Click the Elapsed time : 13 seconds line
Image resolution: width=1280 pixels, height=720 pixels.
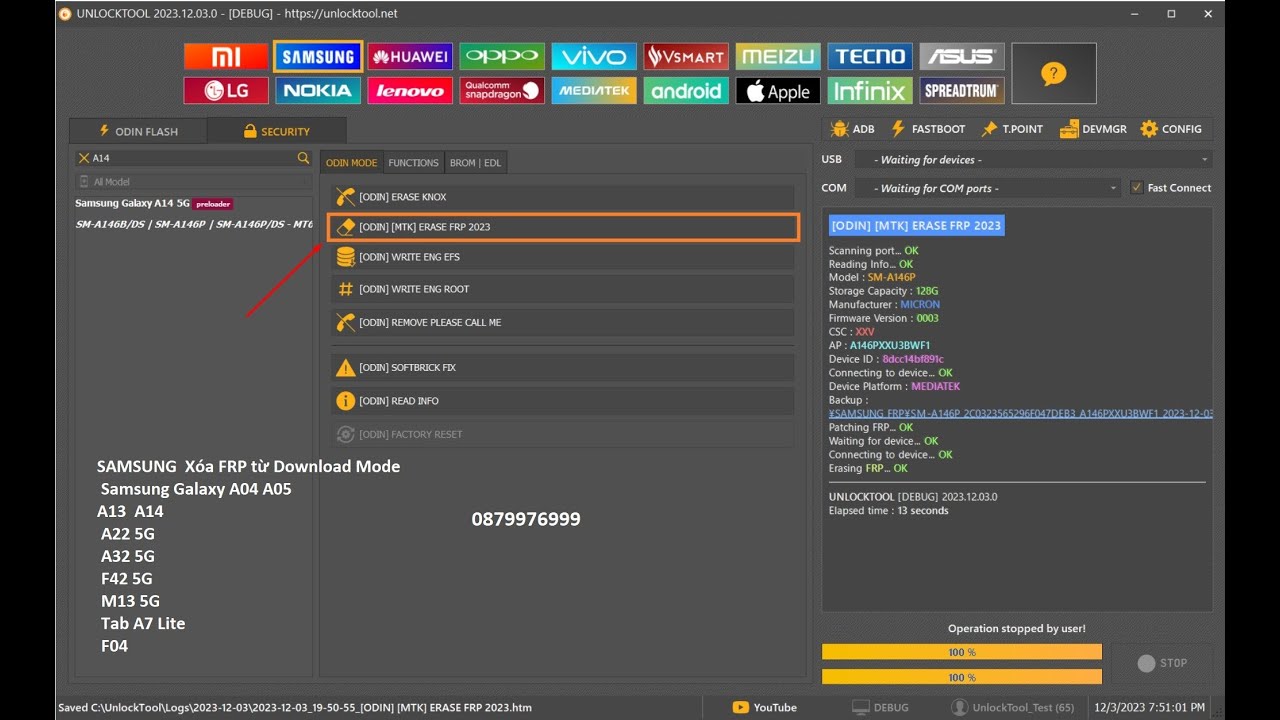coord(889,511)
